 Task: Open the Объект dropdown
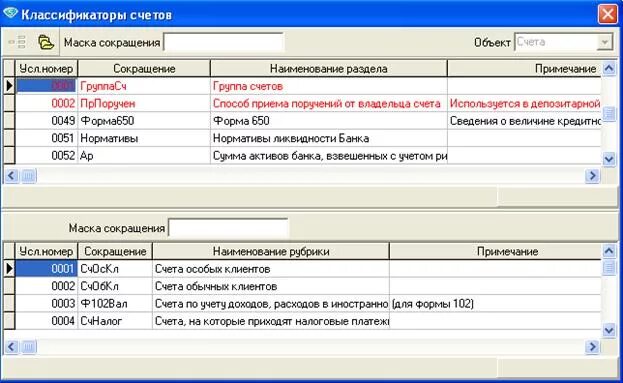(x=604, y=42)
